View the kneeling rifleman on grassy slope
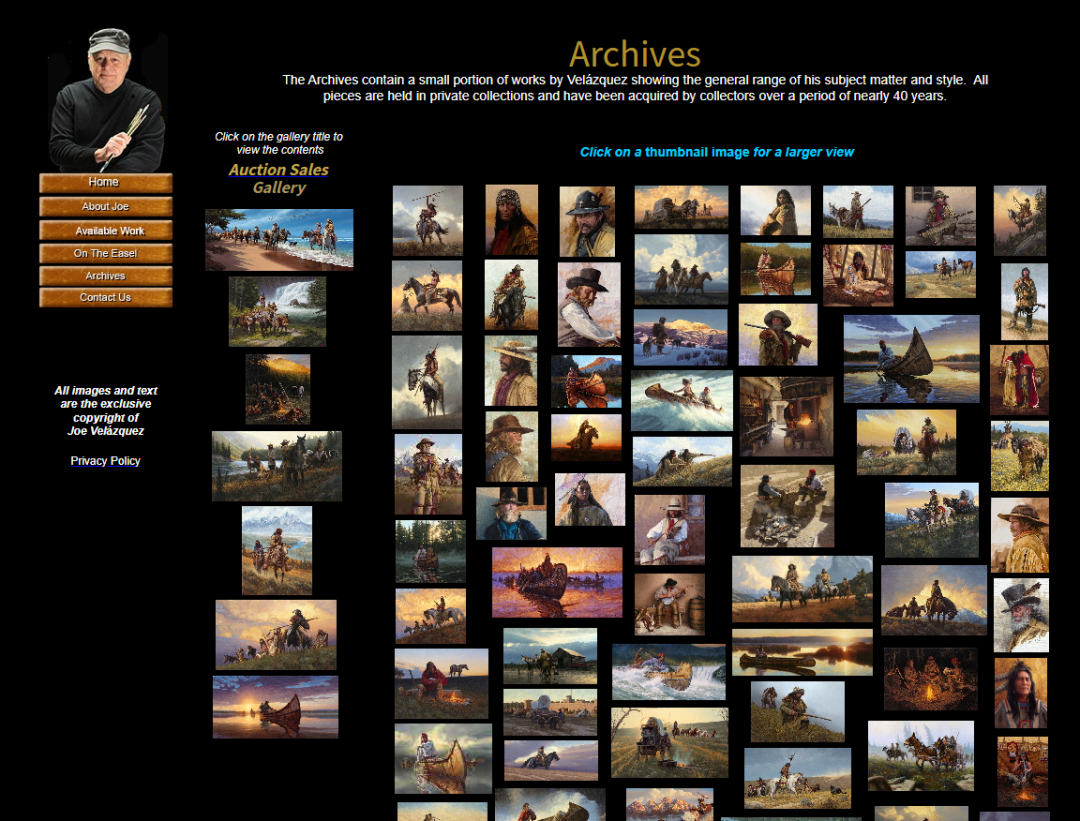1080x821 pixels. tap(798, 711)
